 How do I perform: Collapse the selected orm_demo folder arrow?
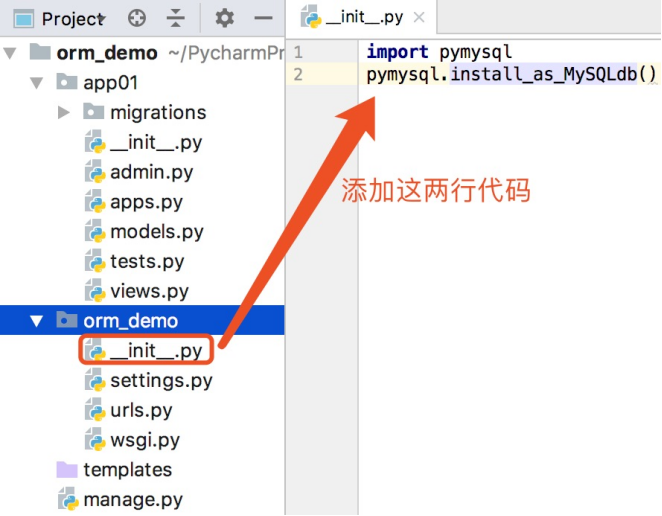[38, 321]
